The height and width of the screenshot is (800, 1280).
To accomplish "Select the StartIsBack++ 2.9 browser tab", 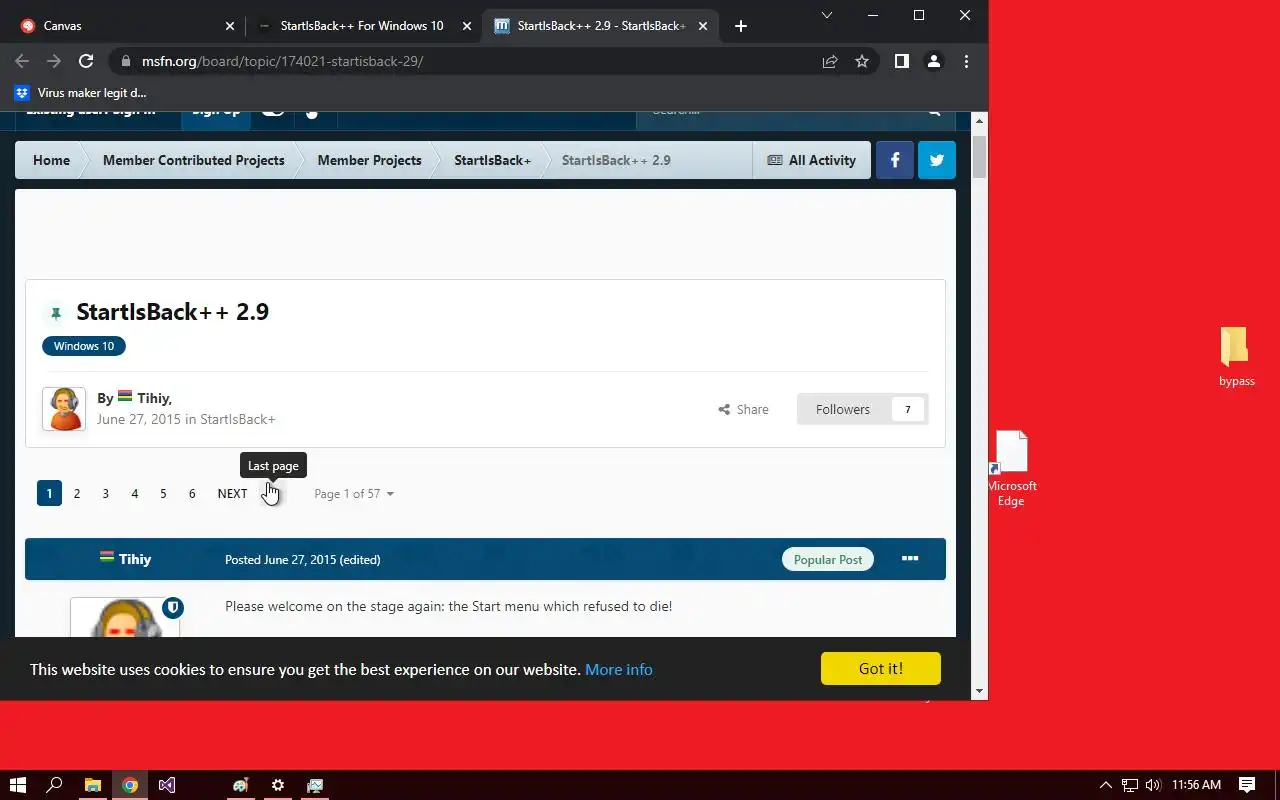I will [x=600, y=26].
